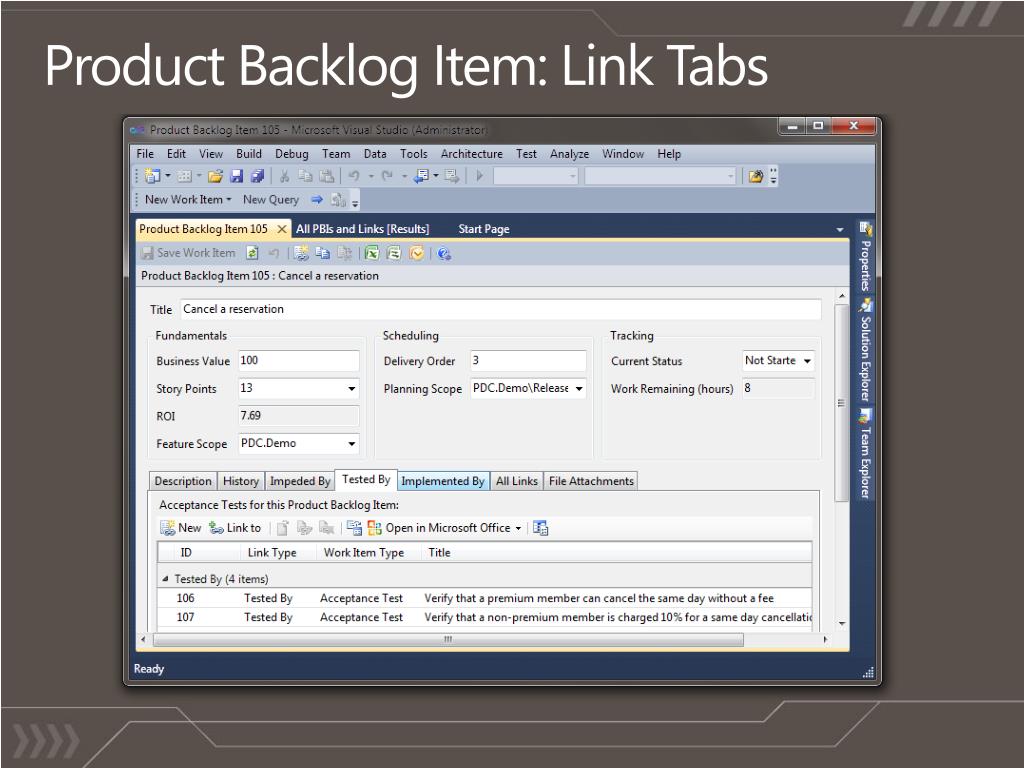Viewport: 1024px width, 768px height.
Task: Click the copy work item icon
Action: [x=323, y=253]
